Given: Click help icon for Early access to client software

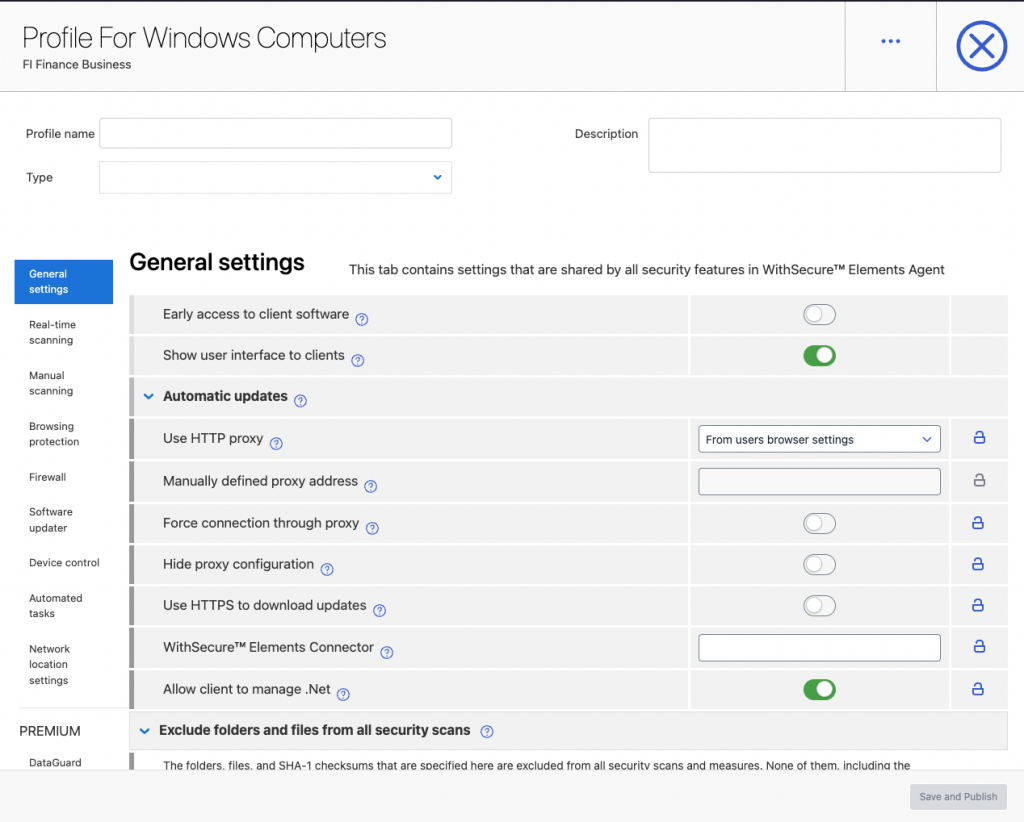Looking at the screenshot, I should (x=362, y=319).
